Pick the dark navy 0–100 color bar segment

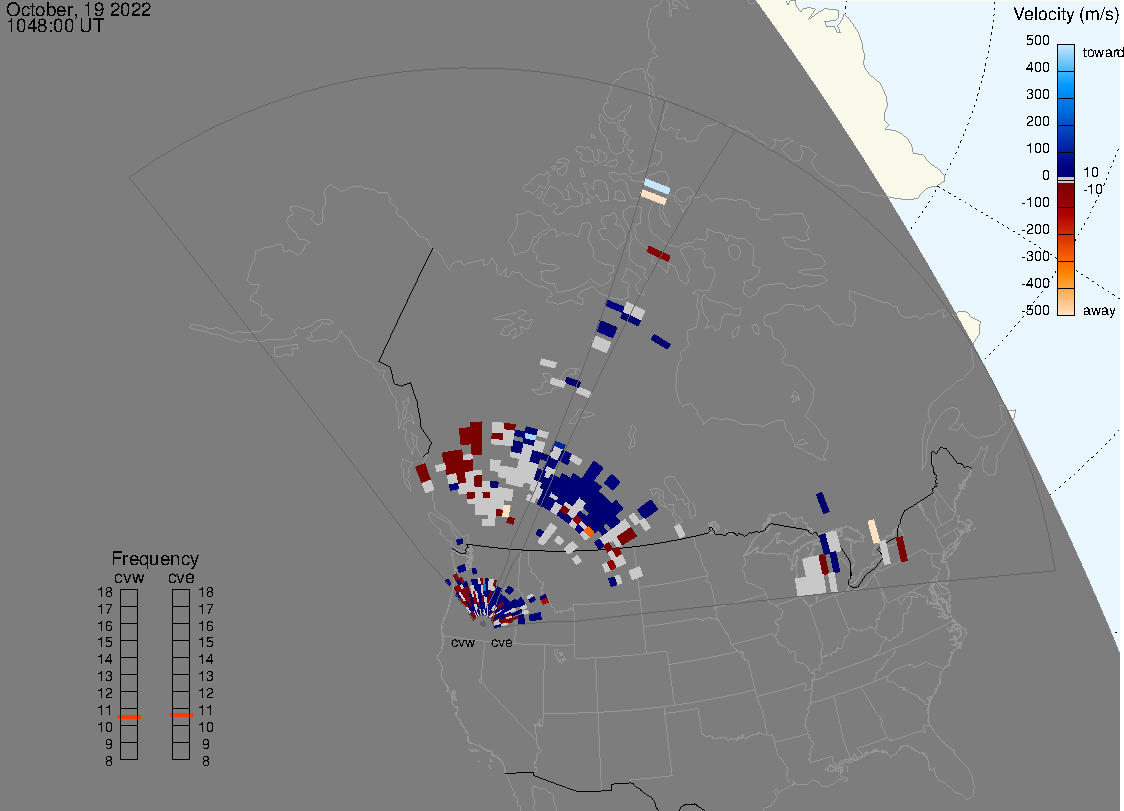coord(1066,164)
